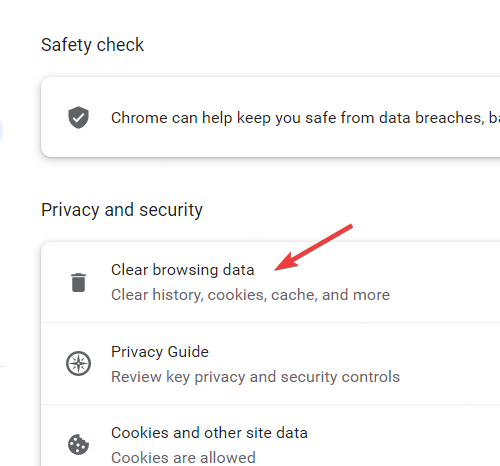
Task: Open Cookies and other site data
Action: [270, 436]
